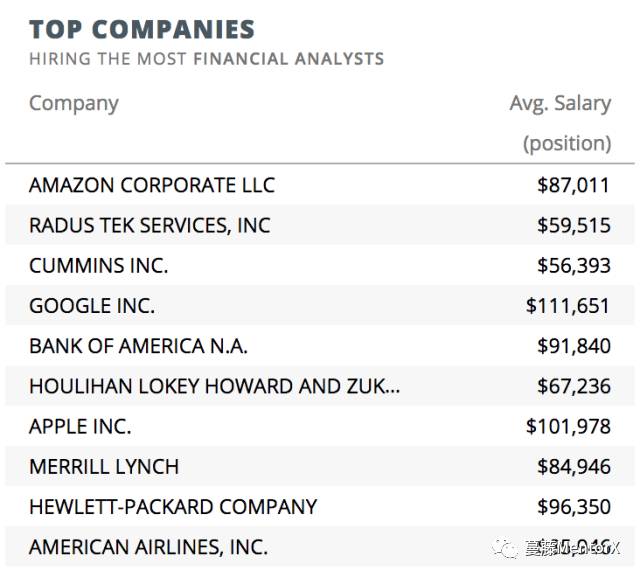Click the $87,011 salary value
The height and width of the screenshot is (577, 640).
[x=573, y=185]
